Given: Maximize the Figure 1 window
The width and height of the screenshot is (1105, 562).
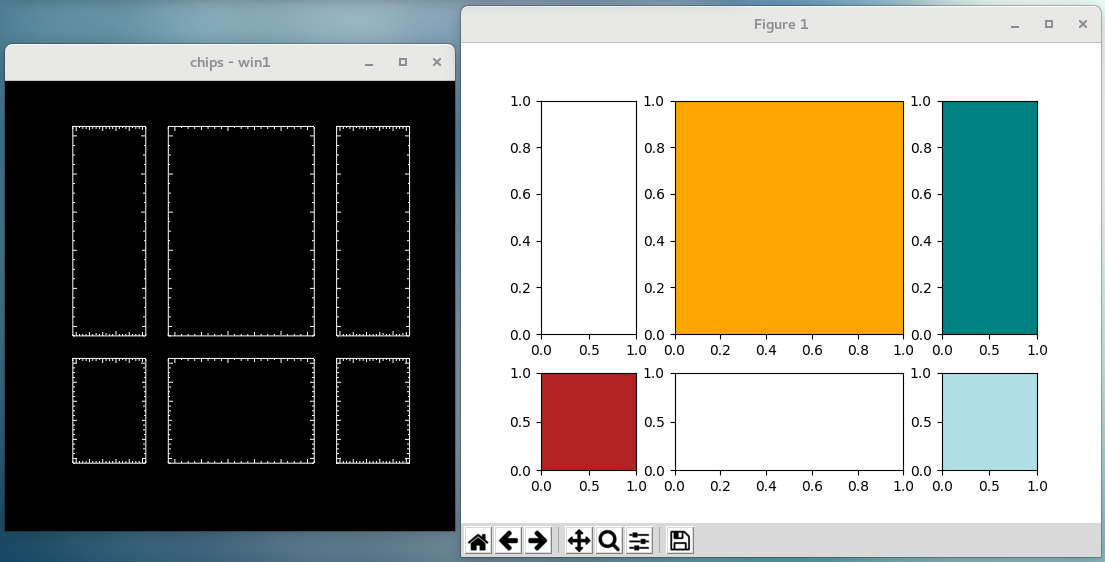Looking at the screenshot, I should 1049,25.
